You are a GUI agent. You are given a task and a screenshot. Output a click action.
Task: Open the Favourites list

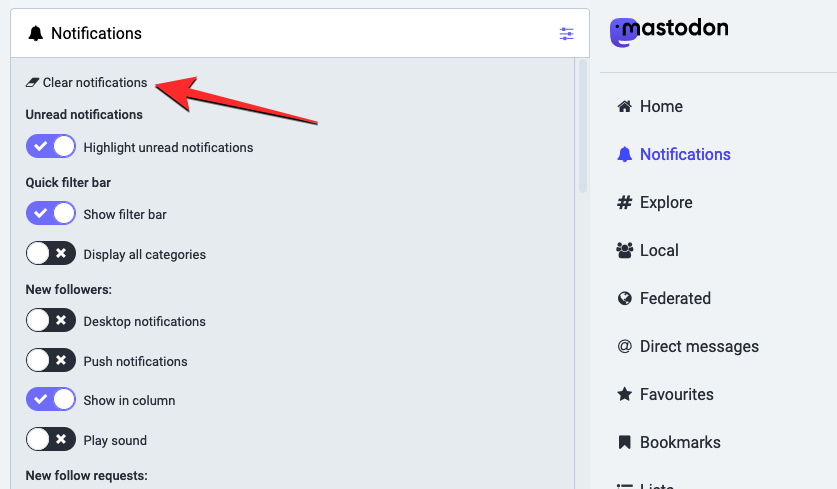point(665,395)
